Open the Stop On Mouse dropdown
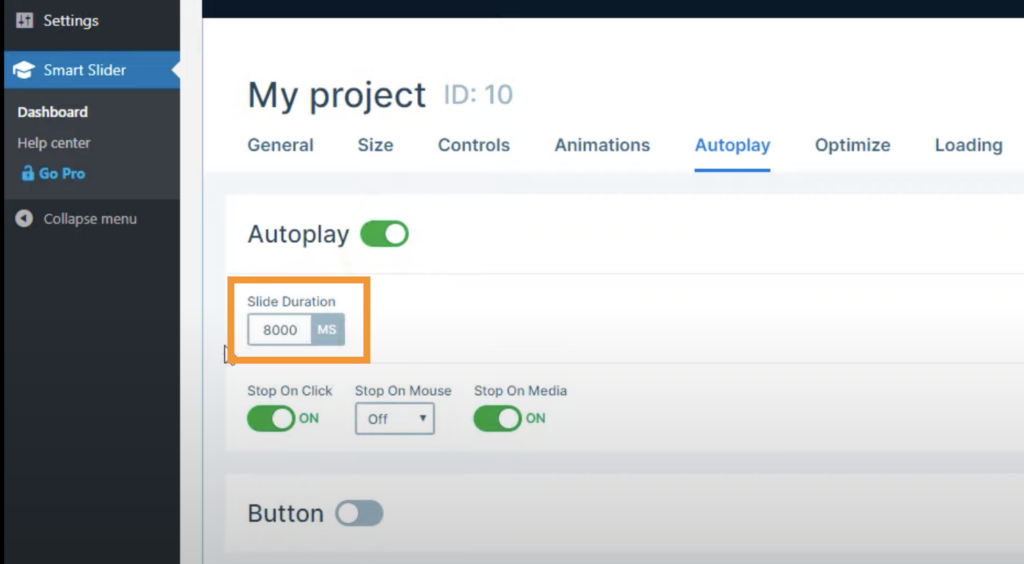The height and width of the screenshot is (564, 1024). [x=394, y=419]
